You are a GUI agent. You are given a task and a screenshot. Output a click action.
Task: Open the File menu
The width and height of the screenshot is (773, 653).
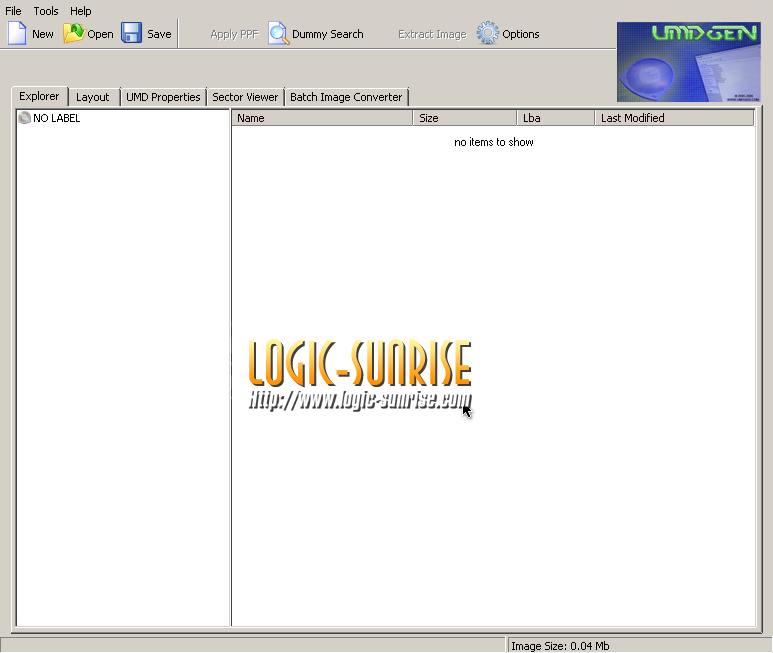(x=13, y=11)
